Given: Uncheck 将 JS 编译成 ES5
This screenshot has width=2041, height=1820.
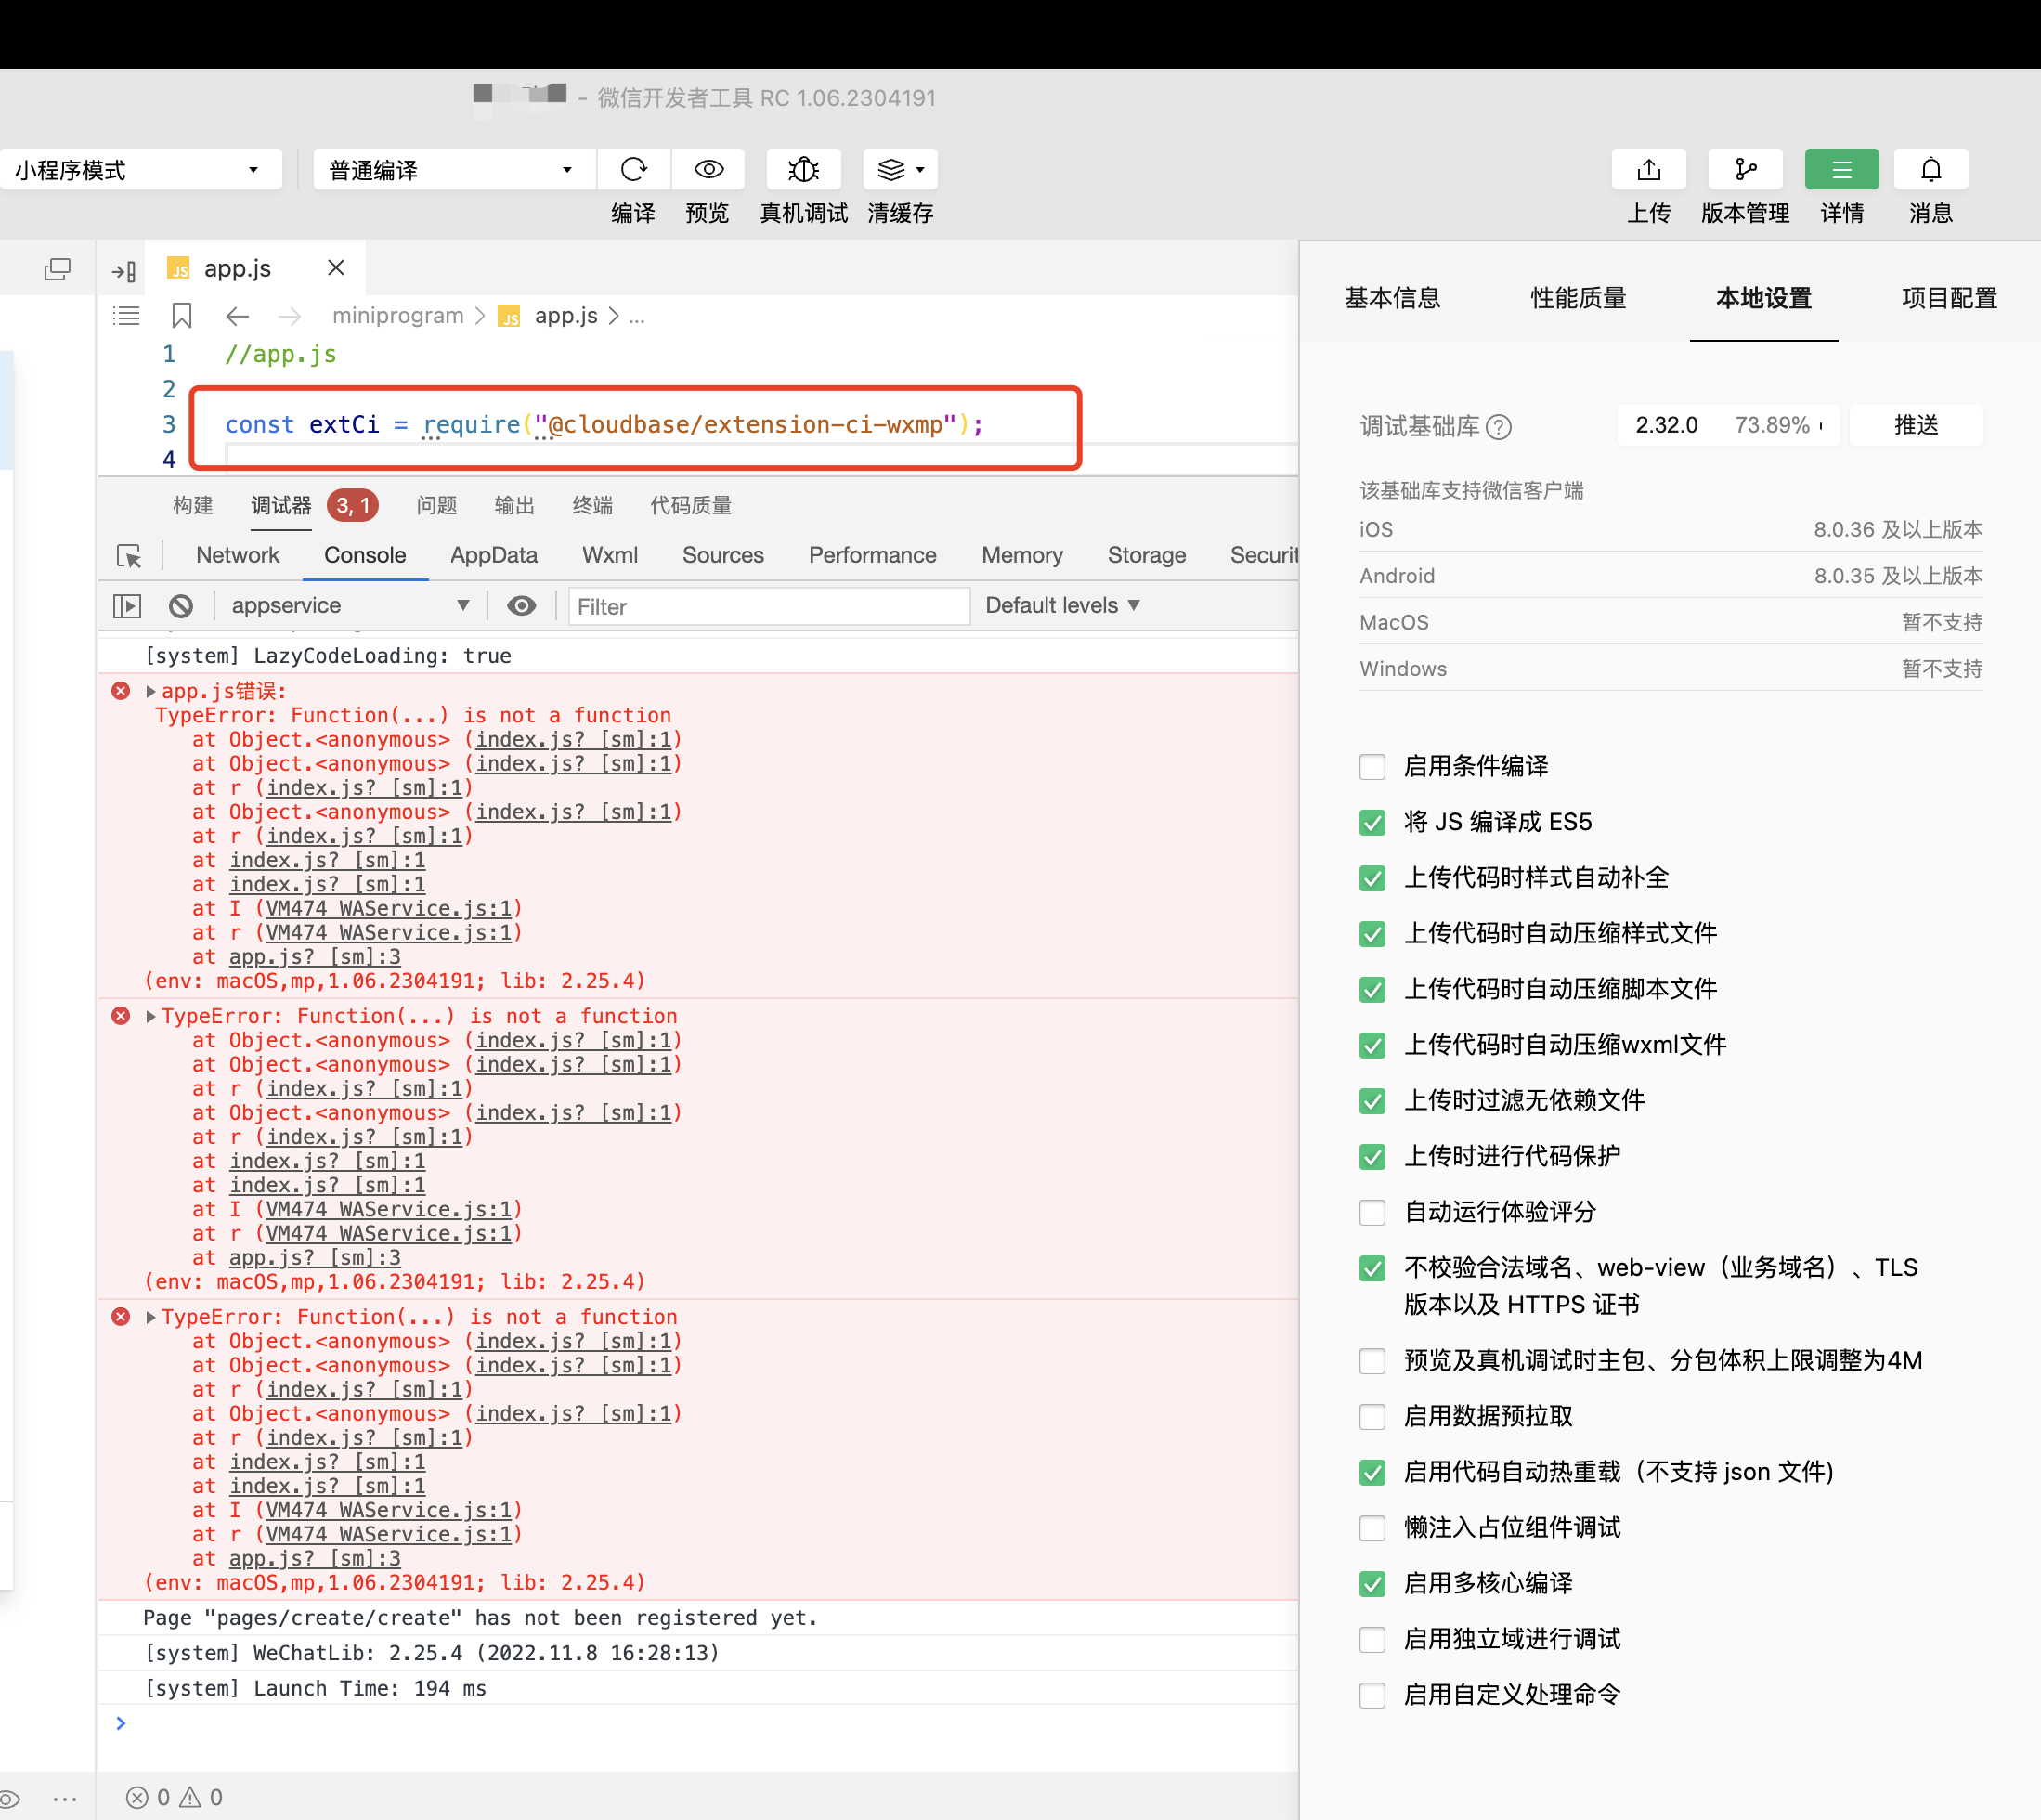Looking at the screenshot, I should click(1372, 822).
